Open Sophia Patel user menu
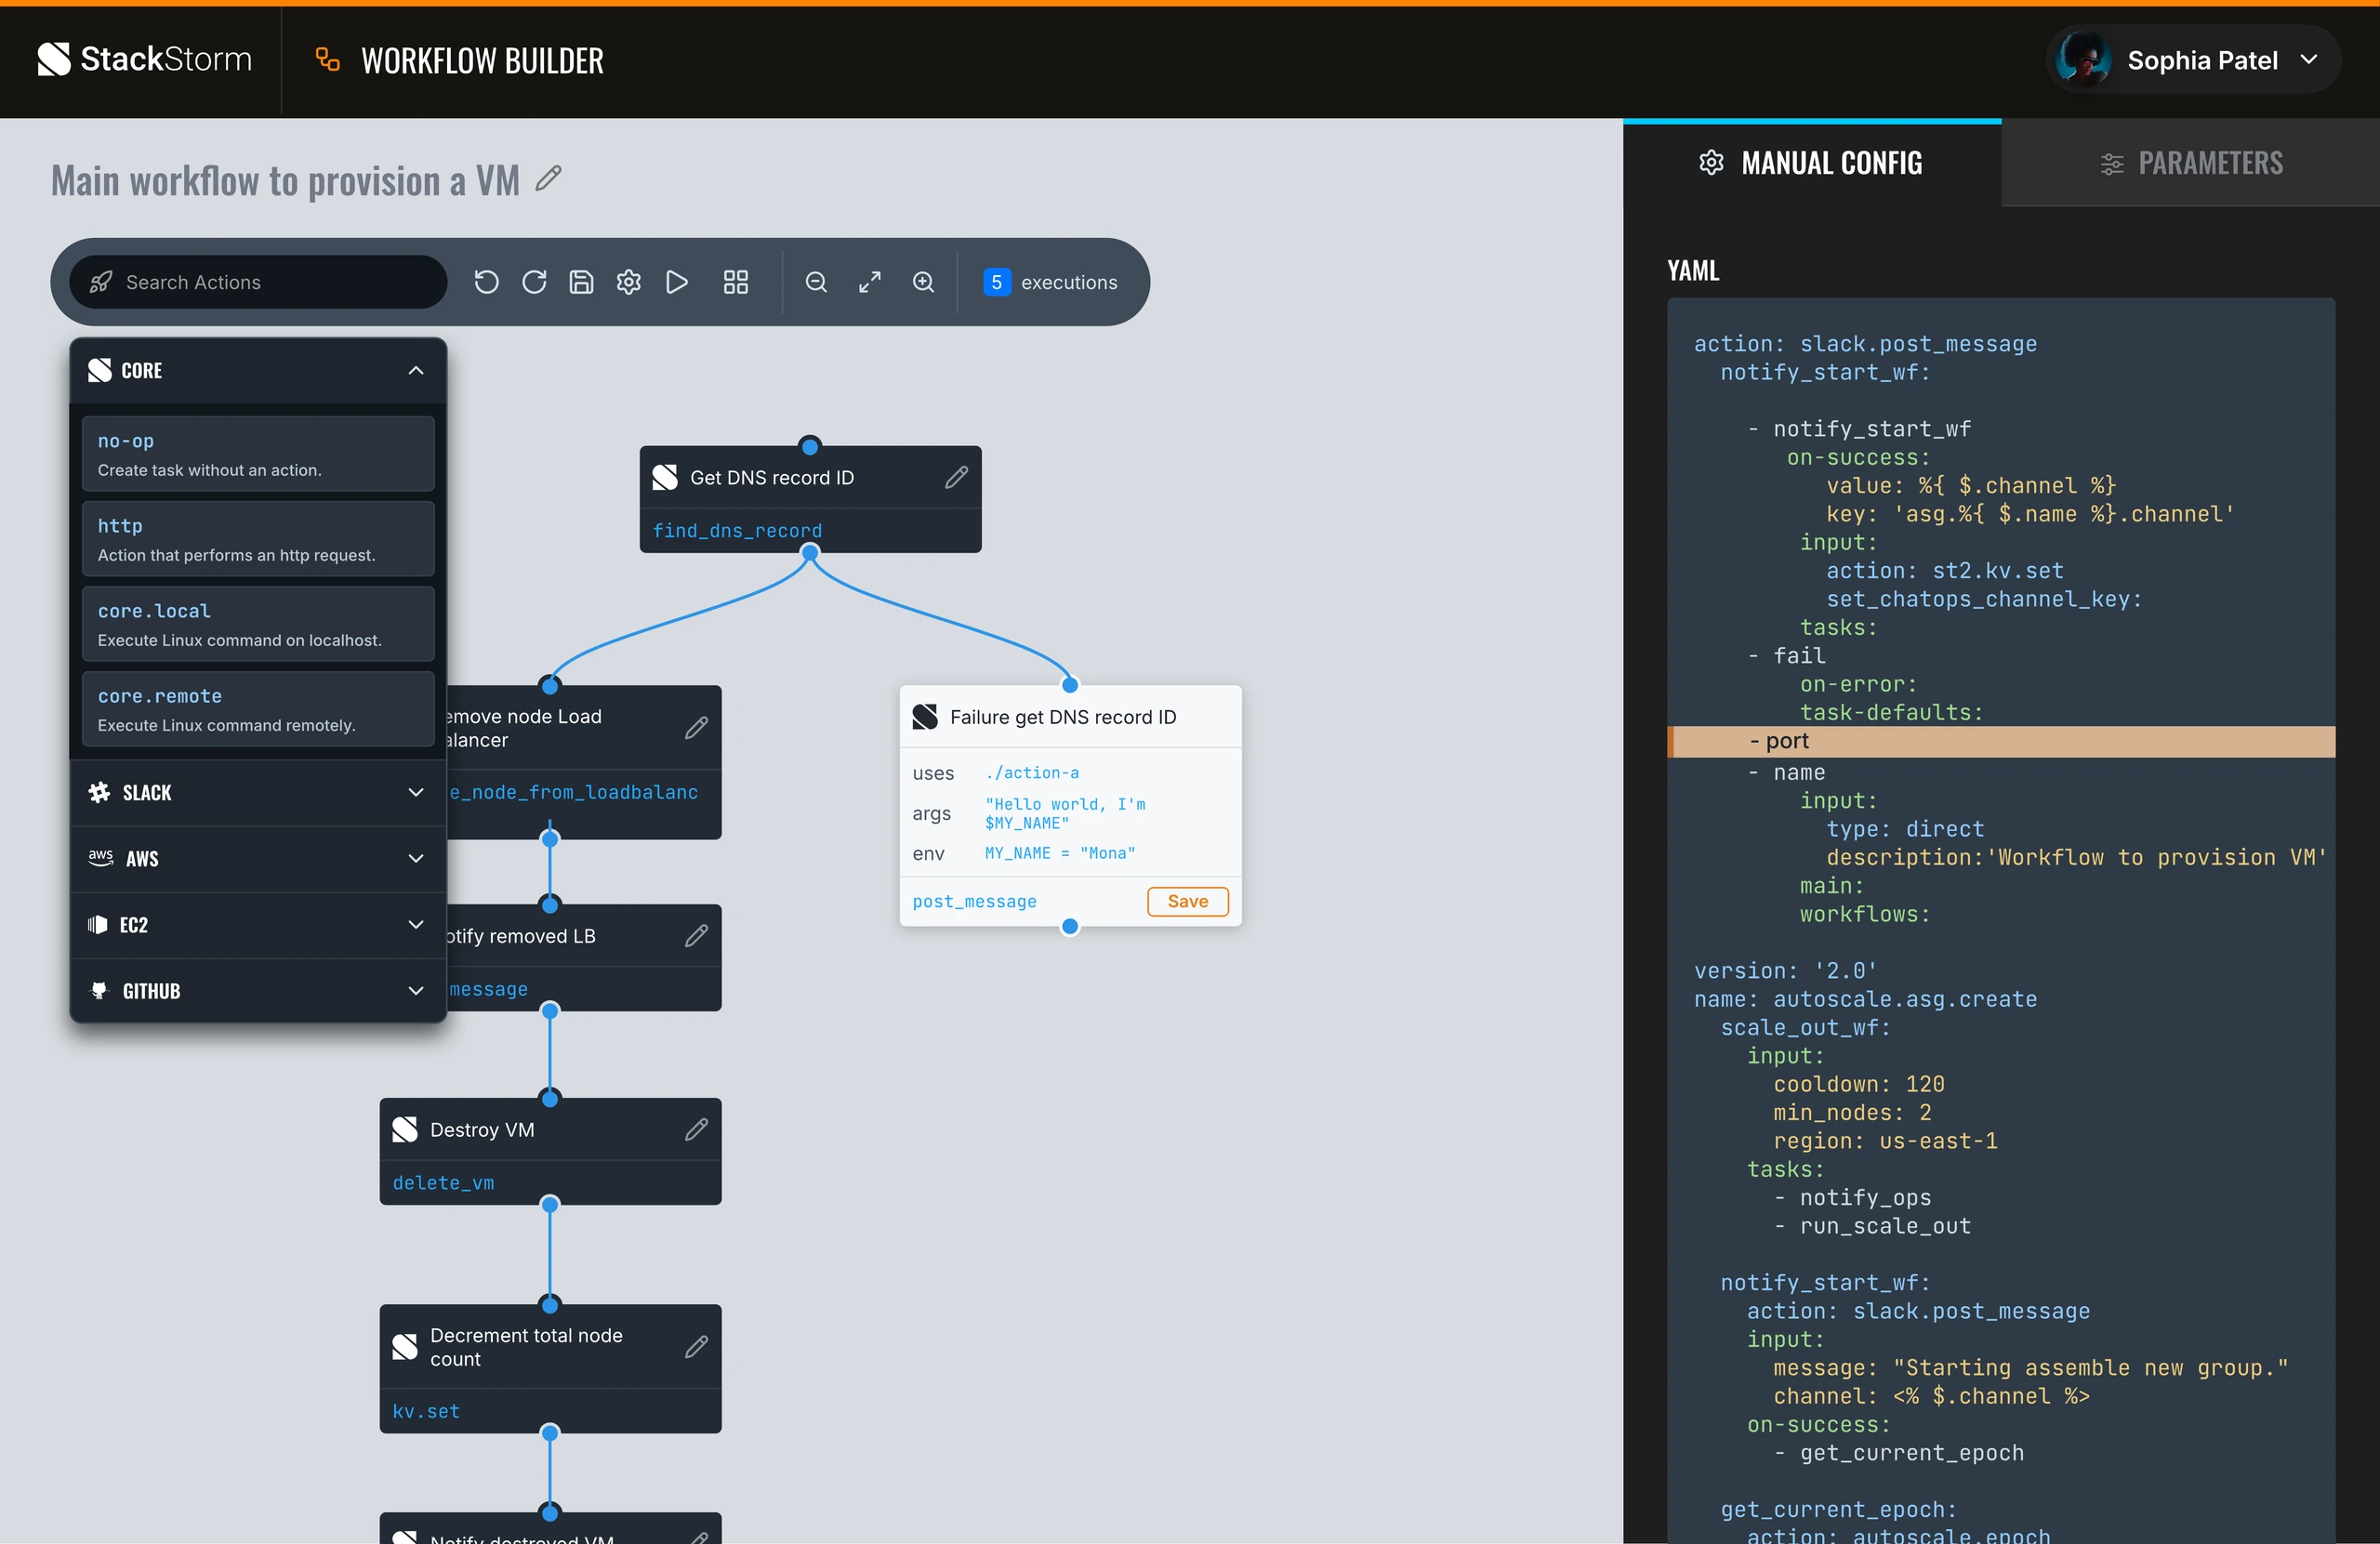2380x1544 pixels. [x=2192, y=60]
